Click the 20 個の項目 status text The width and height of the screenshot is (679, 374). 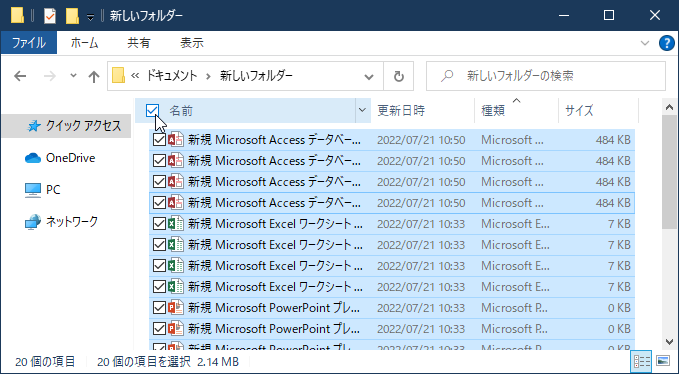[x=45, y=361]
